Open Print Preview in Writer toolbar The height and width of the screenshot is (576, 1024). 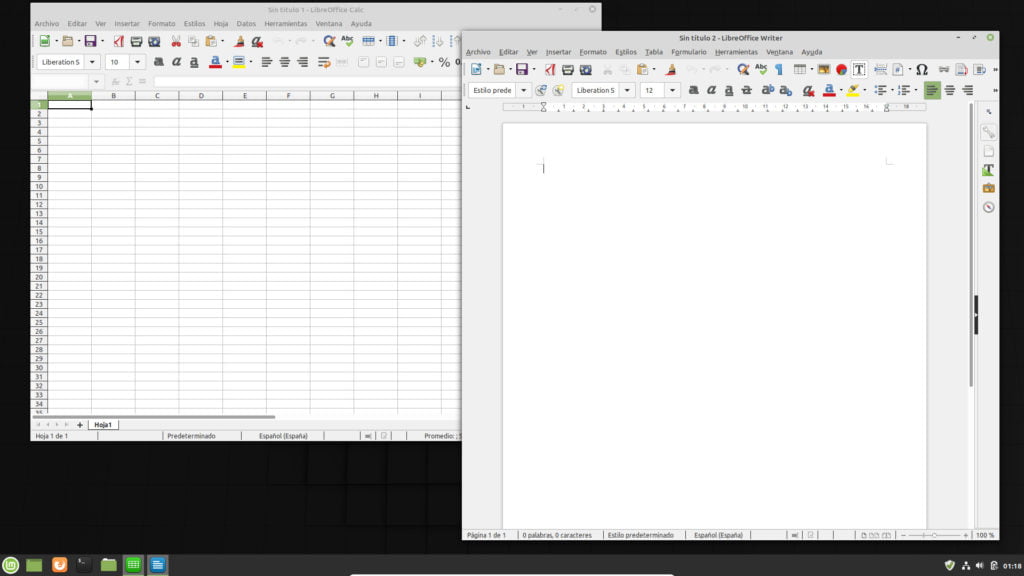coord(586,70)
